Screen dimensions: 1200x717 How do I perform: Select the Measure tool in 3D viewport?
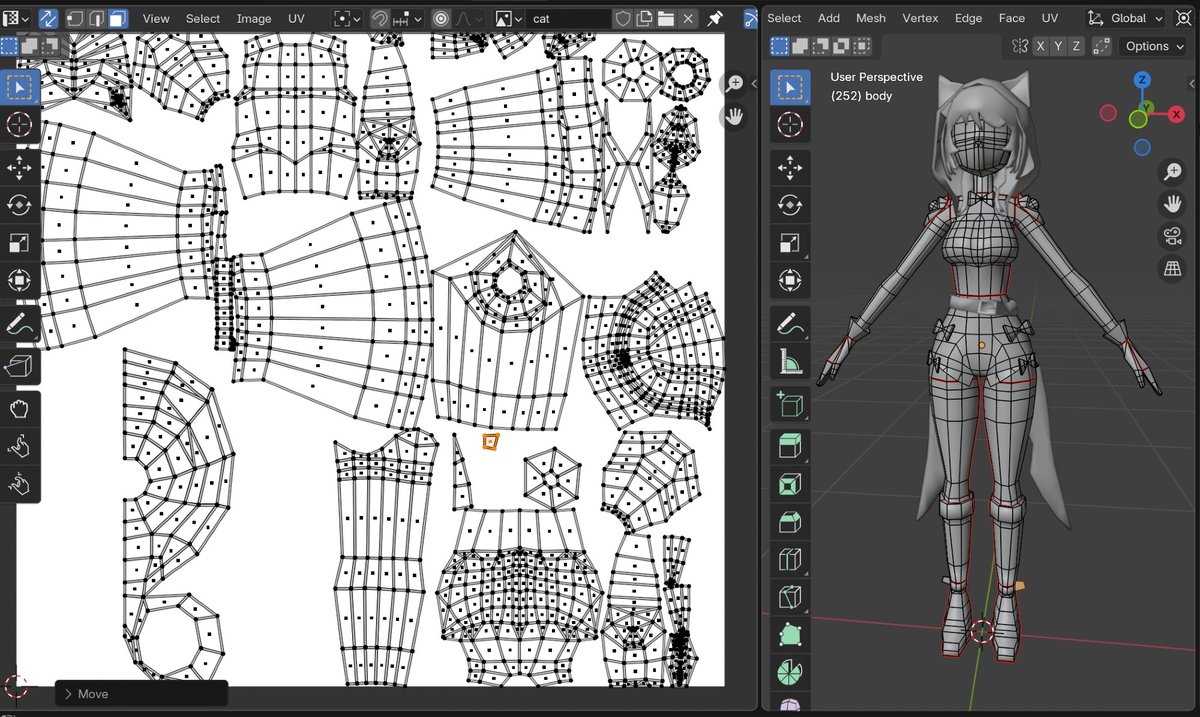(790, 362)
